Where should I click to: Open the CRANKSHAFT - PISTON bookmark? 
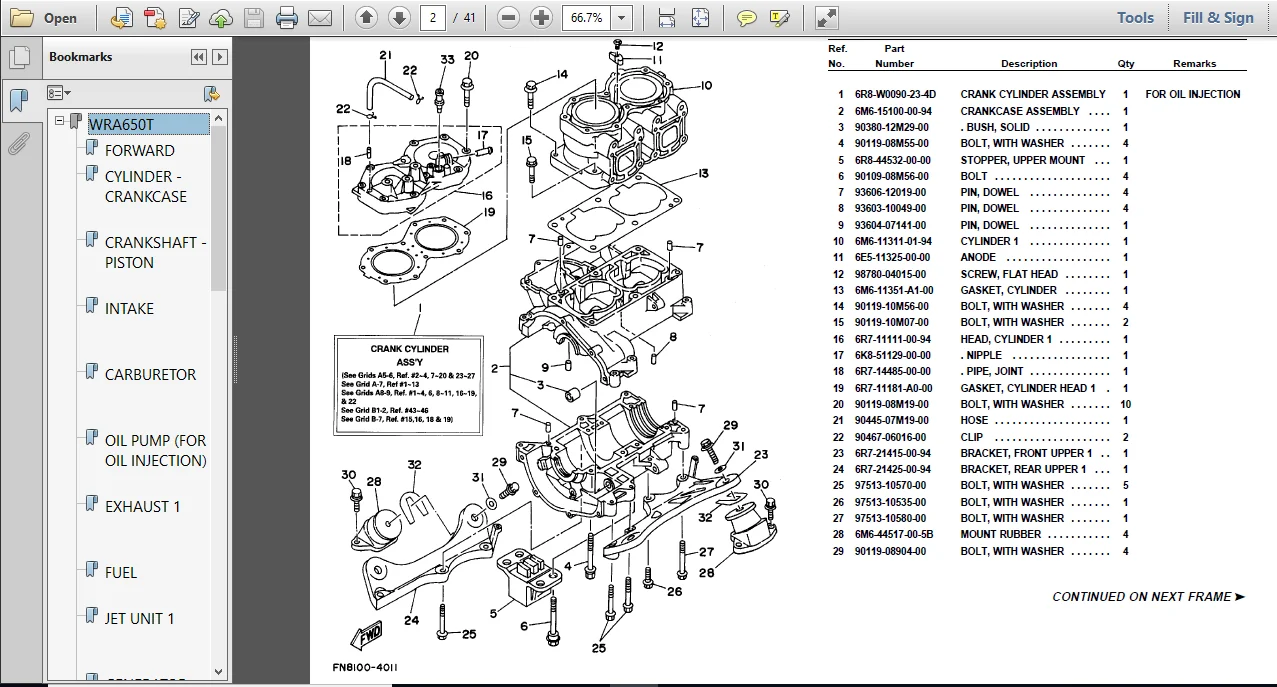(x=155, y=252)
